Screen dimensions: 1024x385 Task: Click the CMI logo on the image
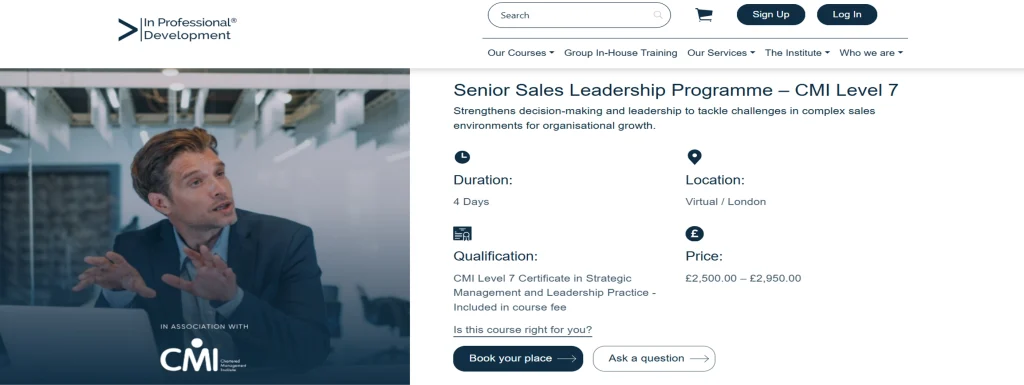point(203,356)
